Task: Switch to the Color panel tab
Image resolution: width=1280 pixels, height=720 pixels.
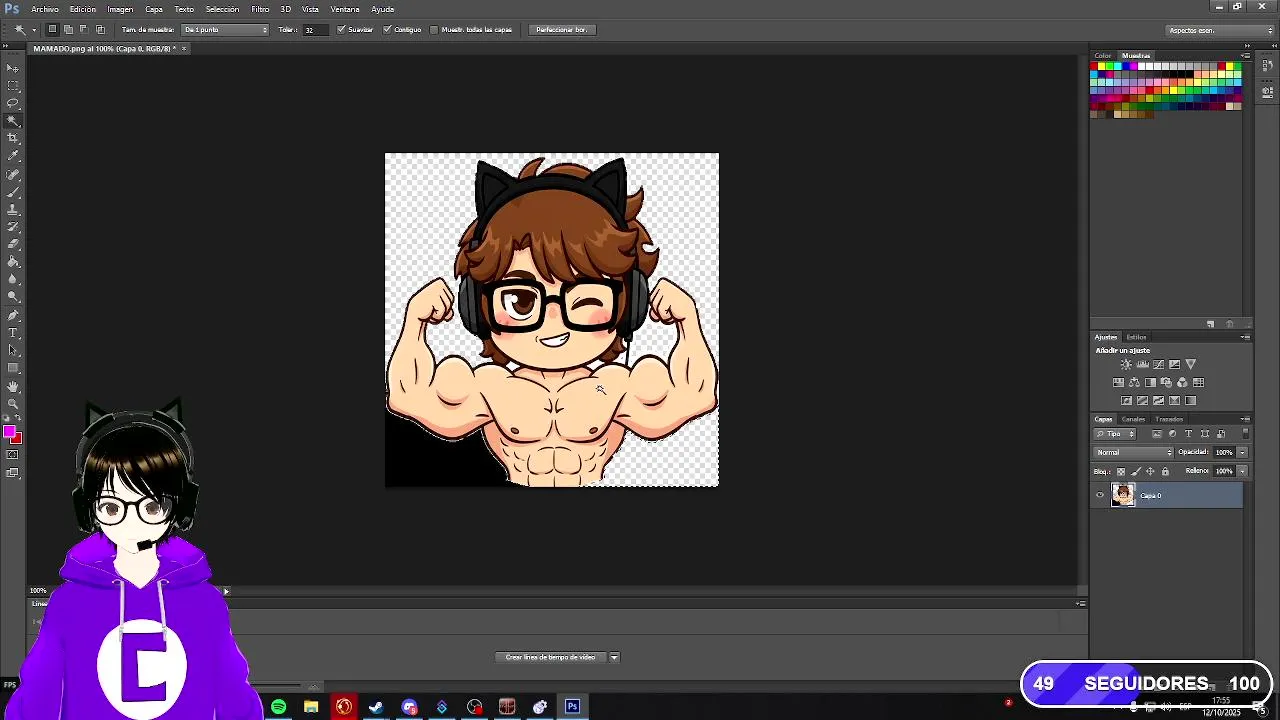Action: click(x=1103, y=56)
